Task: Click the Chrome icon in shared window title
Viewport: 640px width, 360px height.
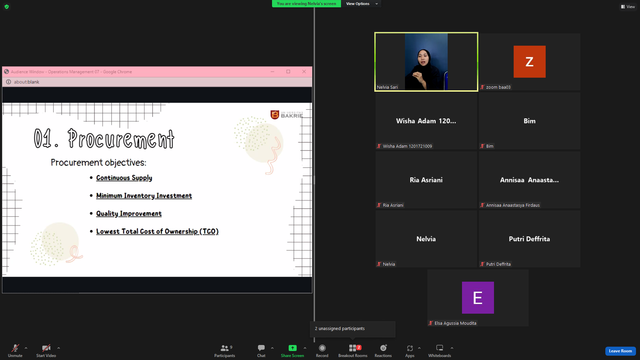Action: click(x=7, y=71)
